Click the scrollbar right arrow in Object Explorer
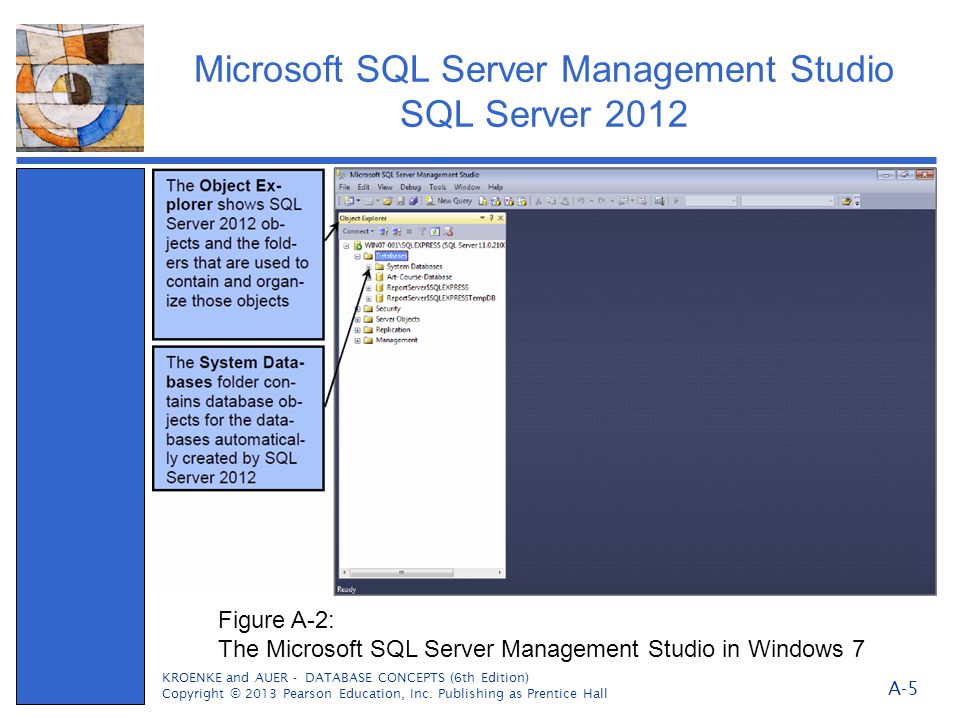Image resolution: width=960 pixels, height=720 pixels. click(x=500, y=572)
